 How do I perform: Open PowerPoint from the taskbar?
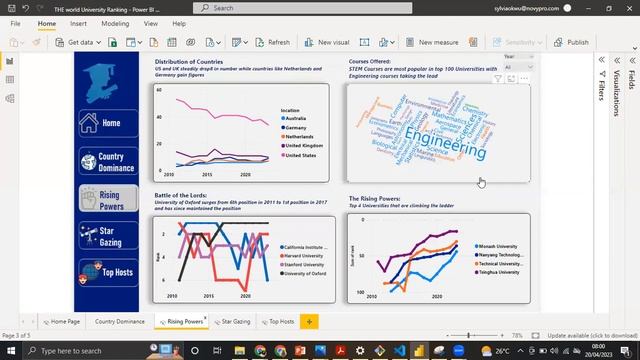(300, 351)
